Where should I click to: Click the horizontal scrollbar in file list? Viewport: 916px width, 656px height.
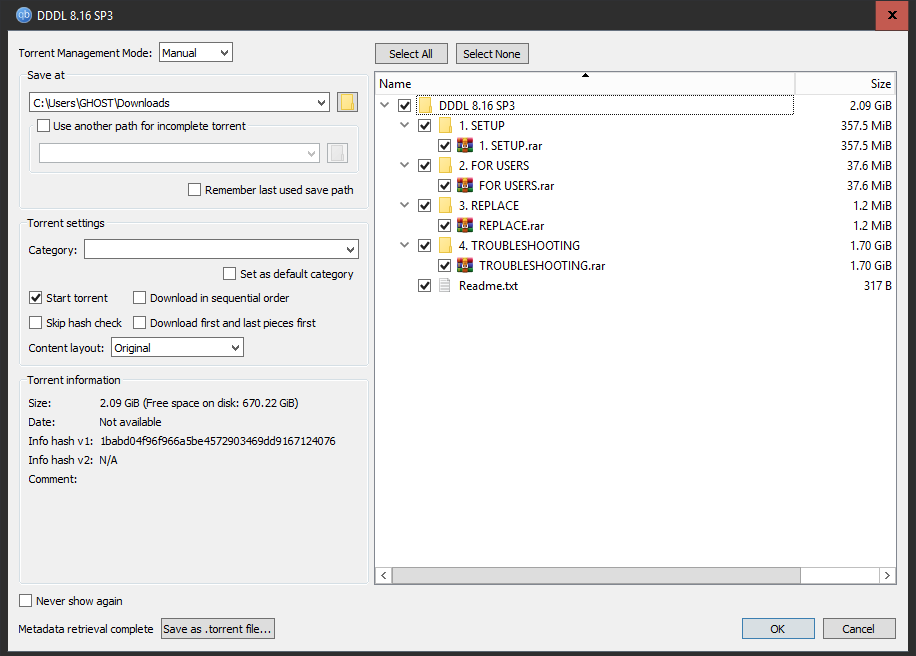pyautogui.click(x=596, y=576)
